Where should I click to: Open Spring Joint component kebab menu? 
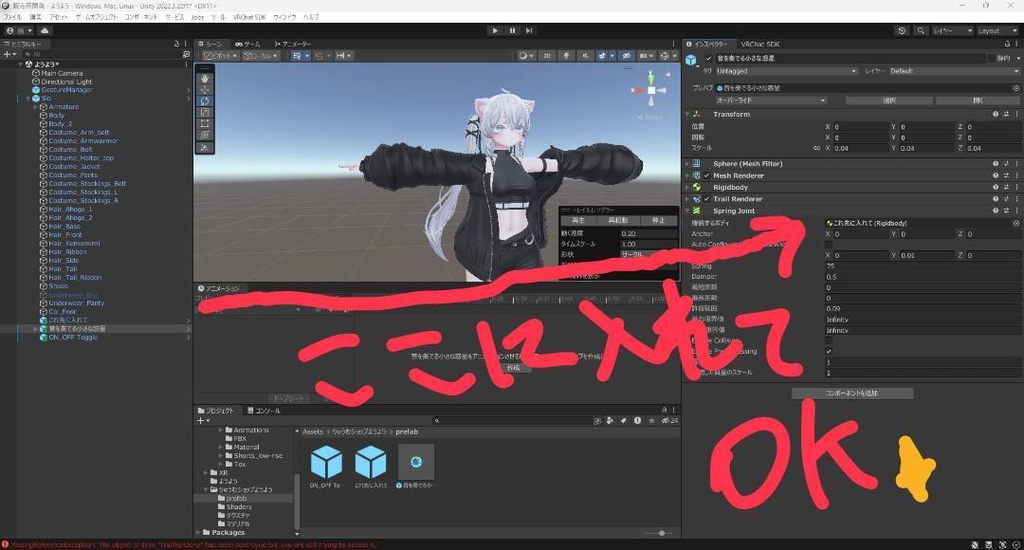(x=1016, y=211)
